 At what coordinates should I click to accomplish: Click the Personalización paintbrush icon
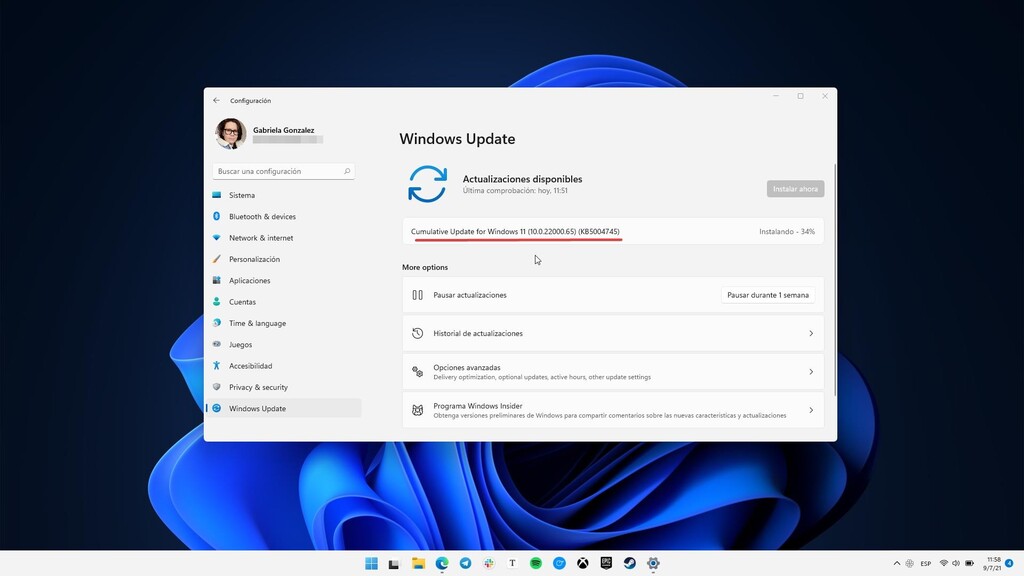[x=217, y=259]
